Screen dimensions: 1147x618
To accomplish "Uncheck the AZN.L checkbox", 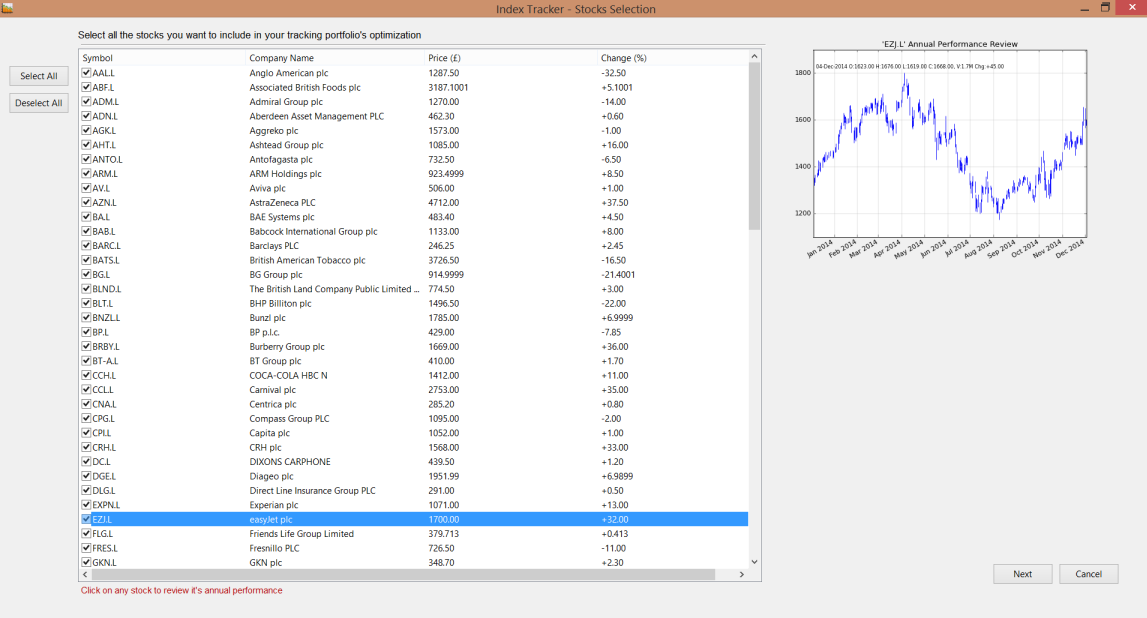I will pyautogui.click(x=86, y=203).
